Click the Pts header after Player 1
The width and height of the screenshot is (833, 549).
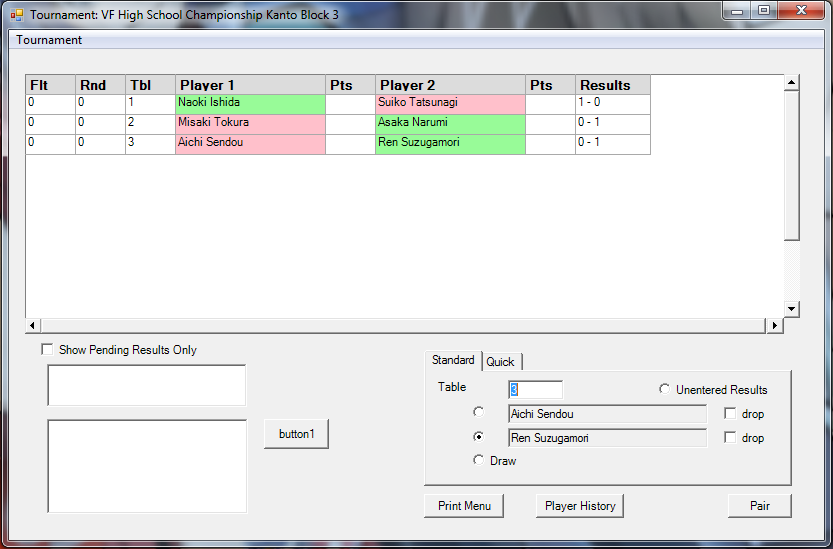(x=351, y=85)
